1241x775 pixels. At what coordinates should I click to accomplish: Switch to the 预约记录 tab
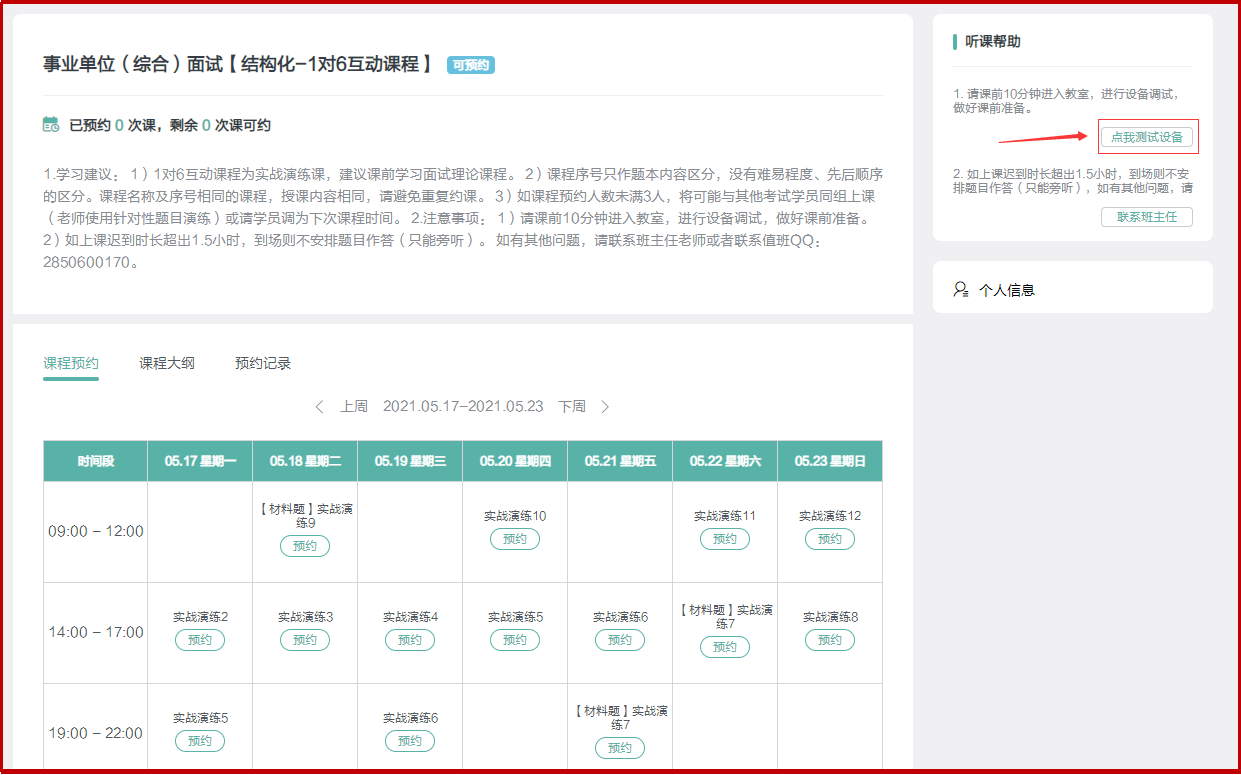pos(263,363)
